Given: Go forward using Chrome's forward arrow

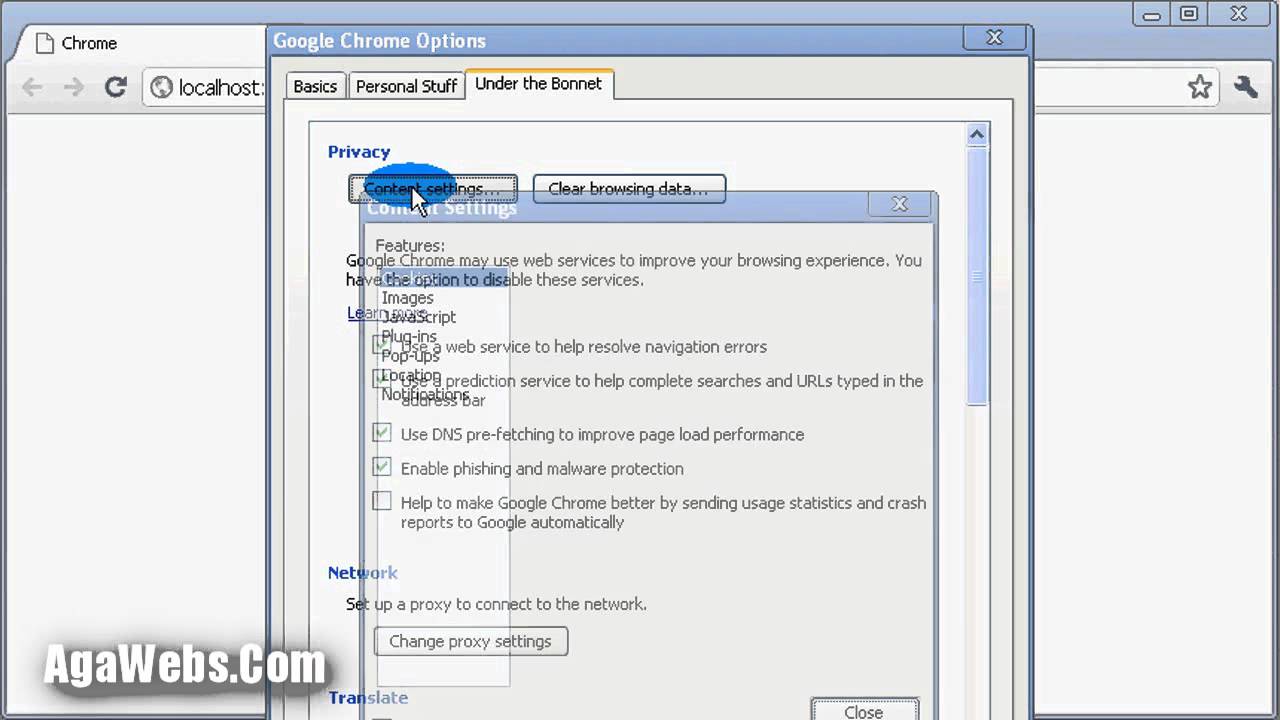Looking at the screenshot, I should tap(73, 87).
